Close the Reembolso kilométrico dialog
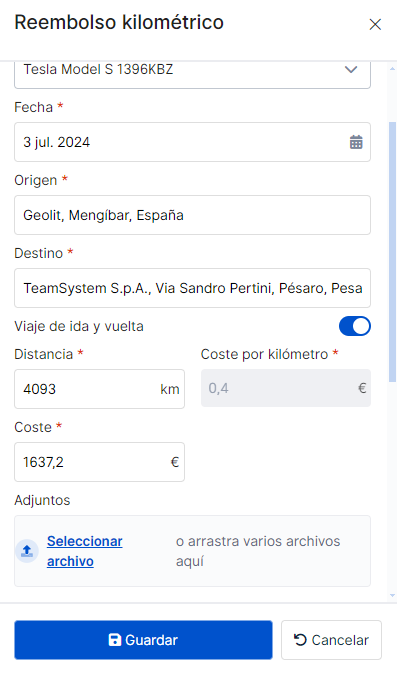The width and height of the screenshot is (397, 674). point(375,25)
